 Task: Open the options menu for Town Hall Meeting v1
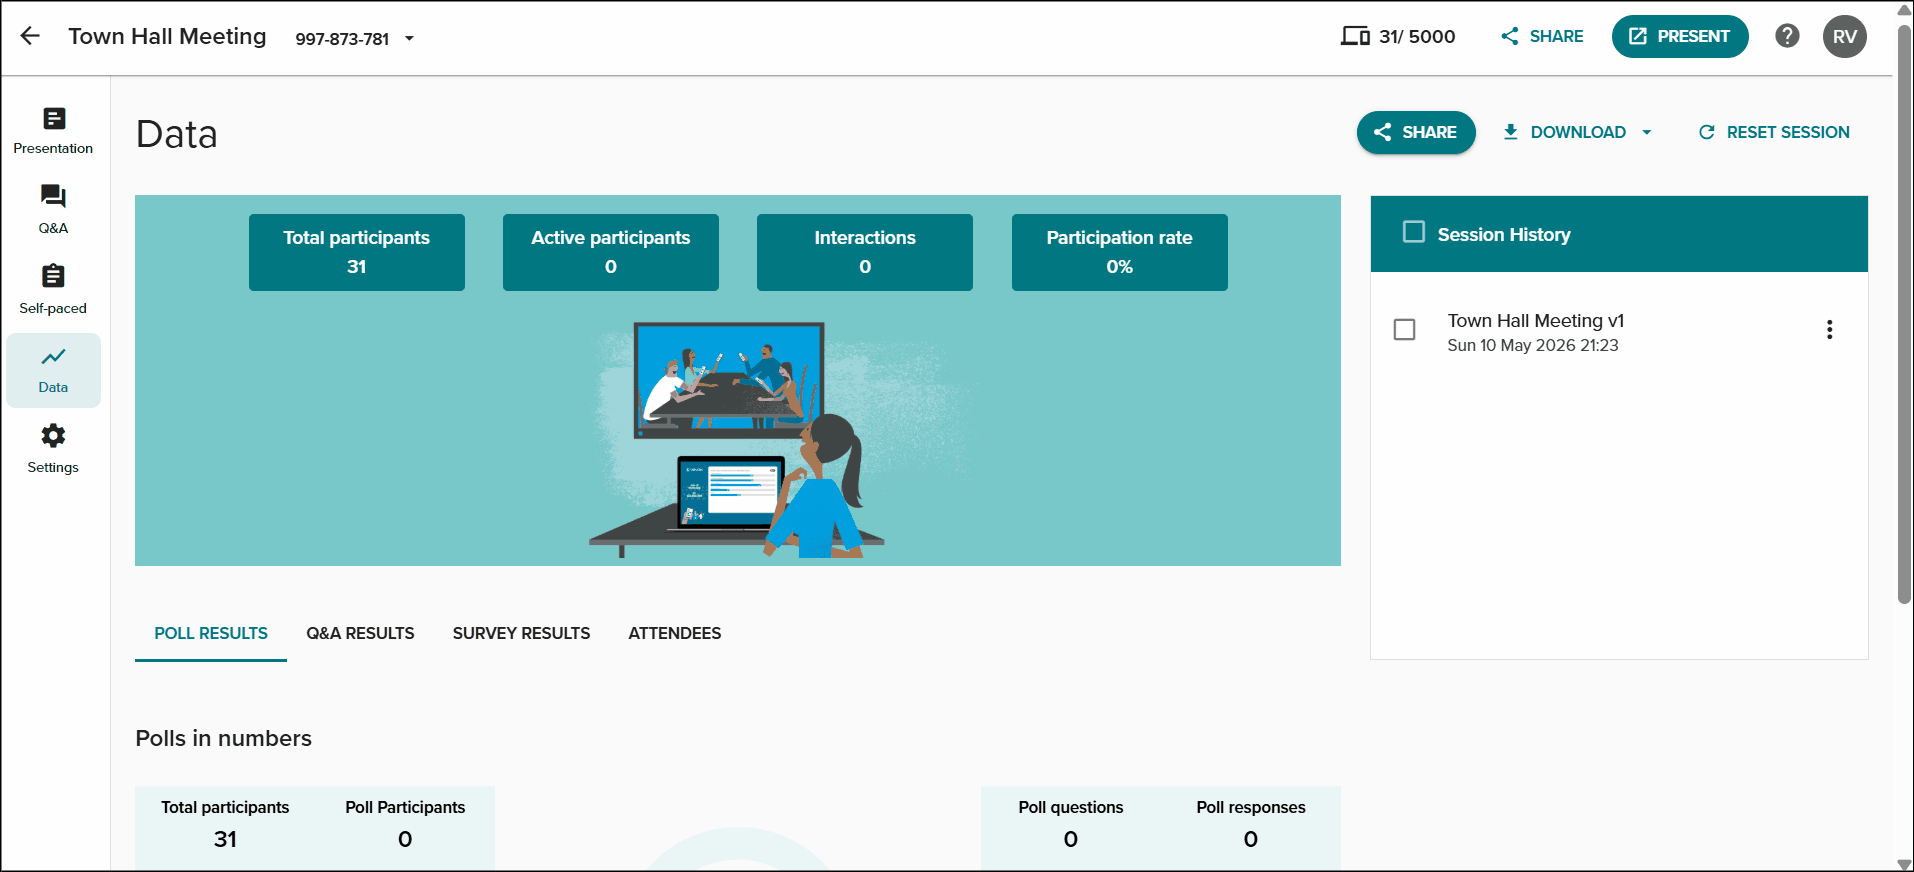click(1829, 330)
